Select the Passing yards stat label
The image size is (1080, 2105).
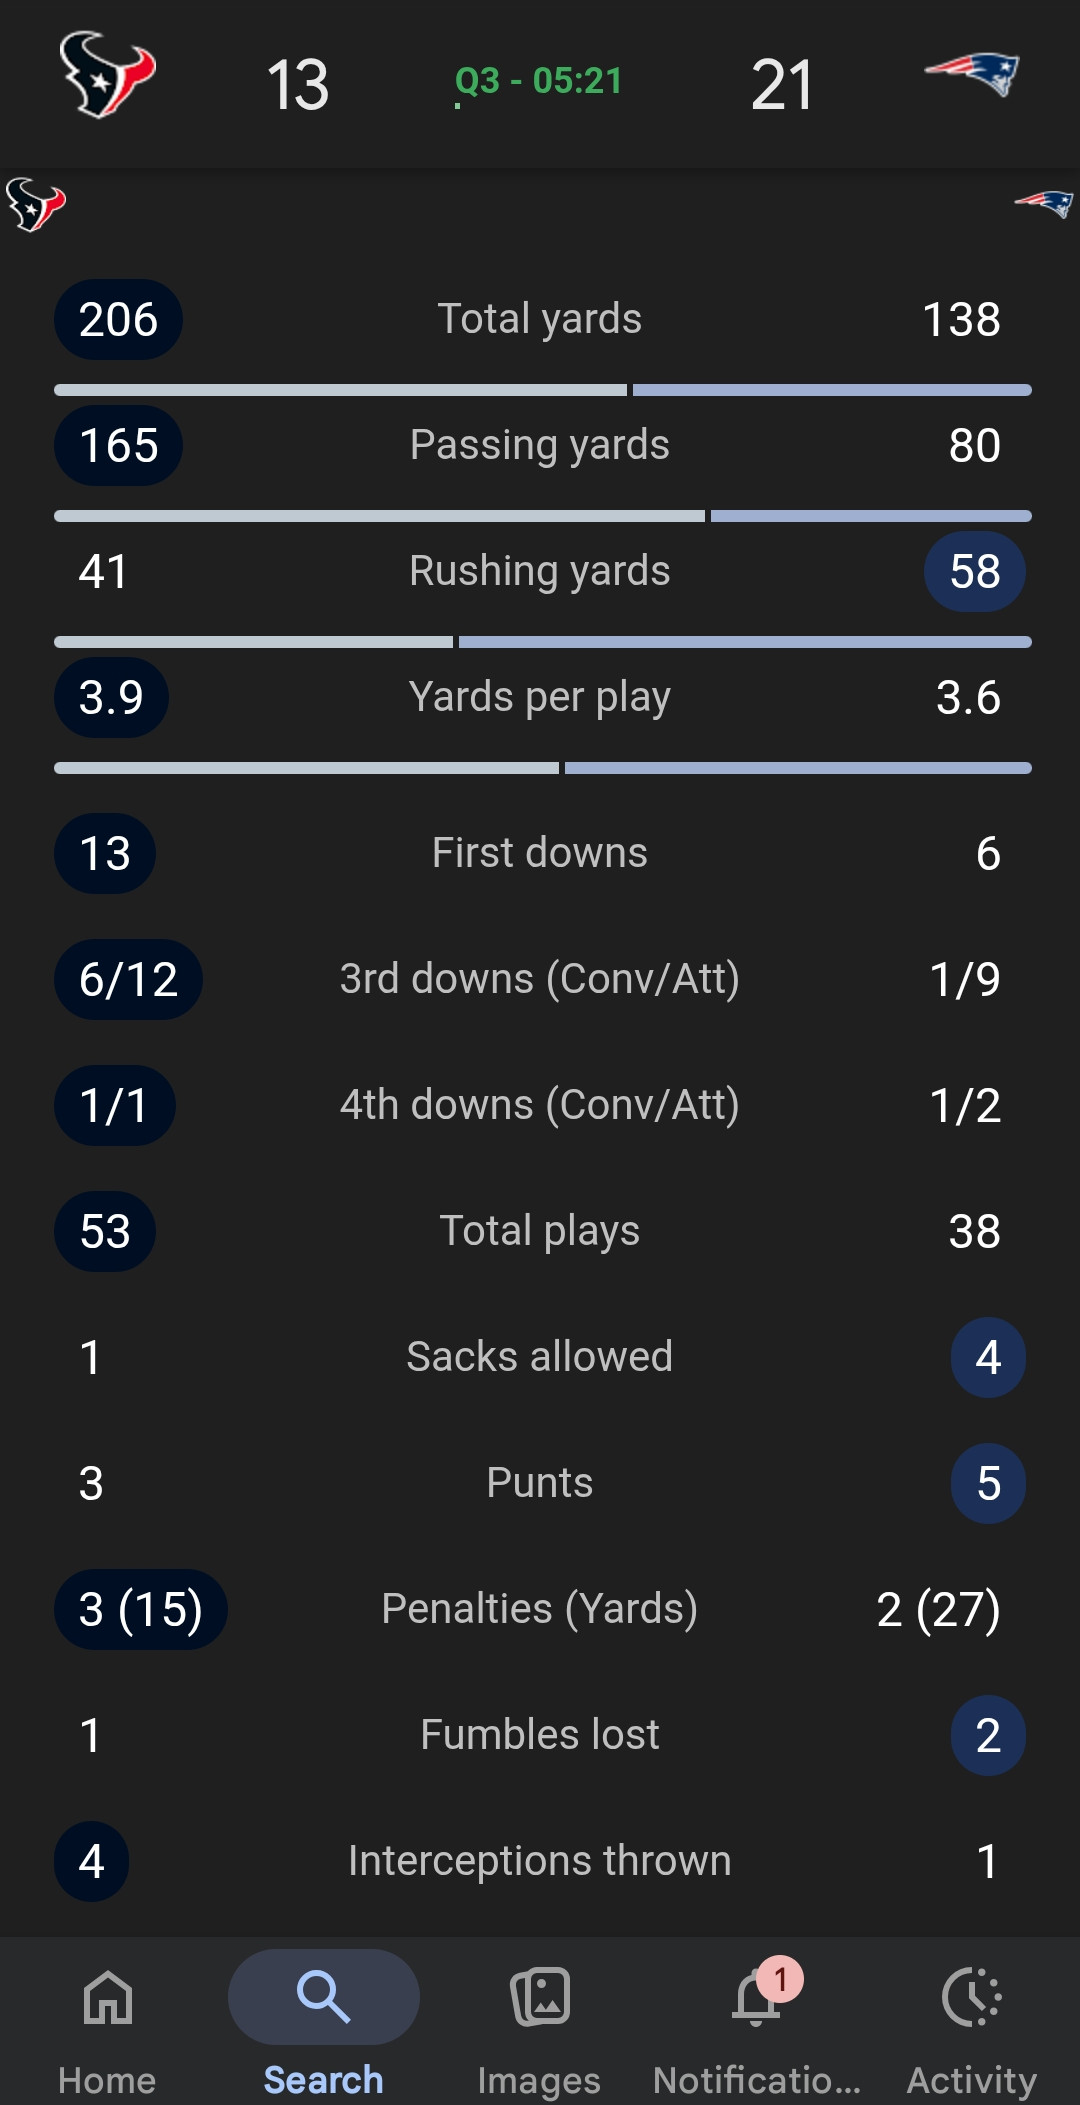coord(540,445)
